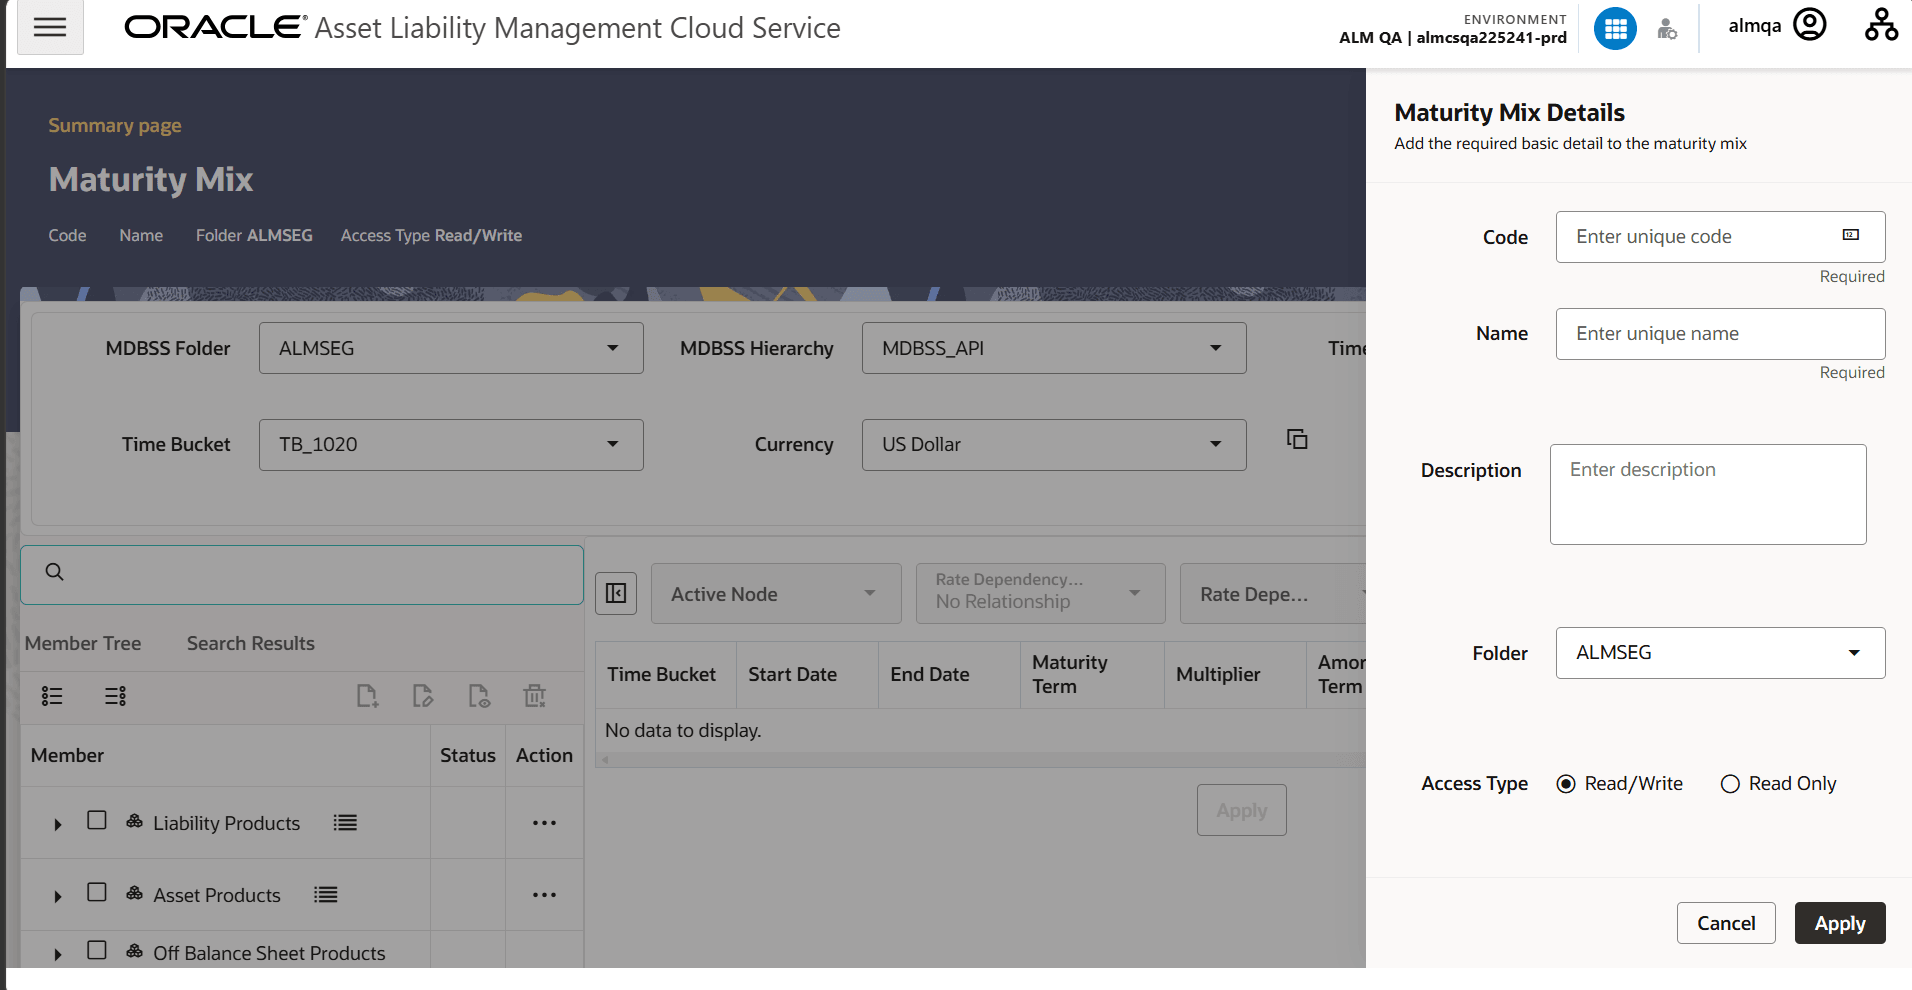1912x990 pixels.
Task: Click the greyed Apply button under table
Action: tap(1242, 810)
